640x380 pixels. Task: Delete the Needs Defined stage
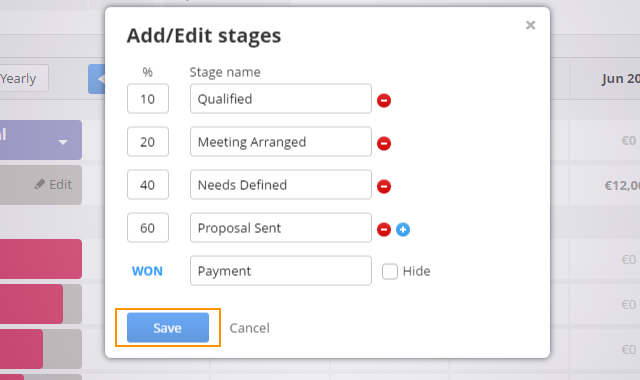(384, 186)
